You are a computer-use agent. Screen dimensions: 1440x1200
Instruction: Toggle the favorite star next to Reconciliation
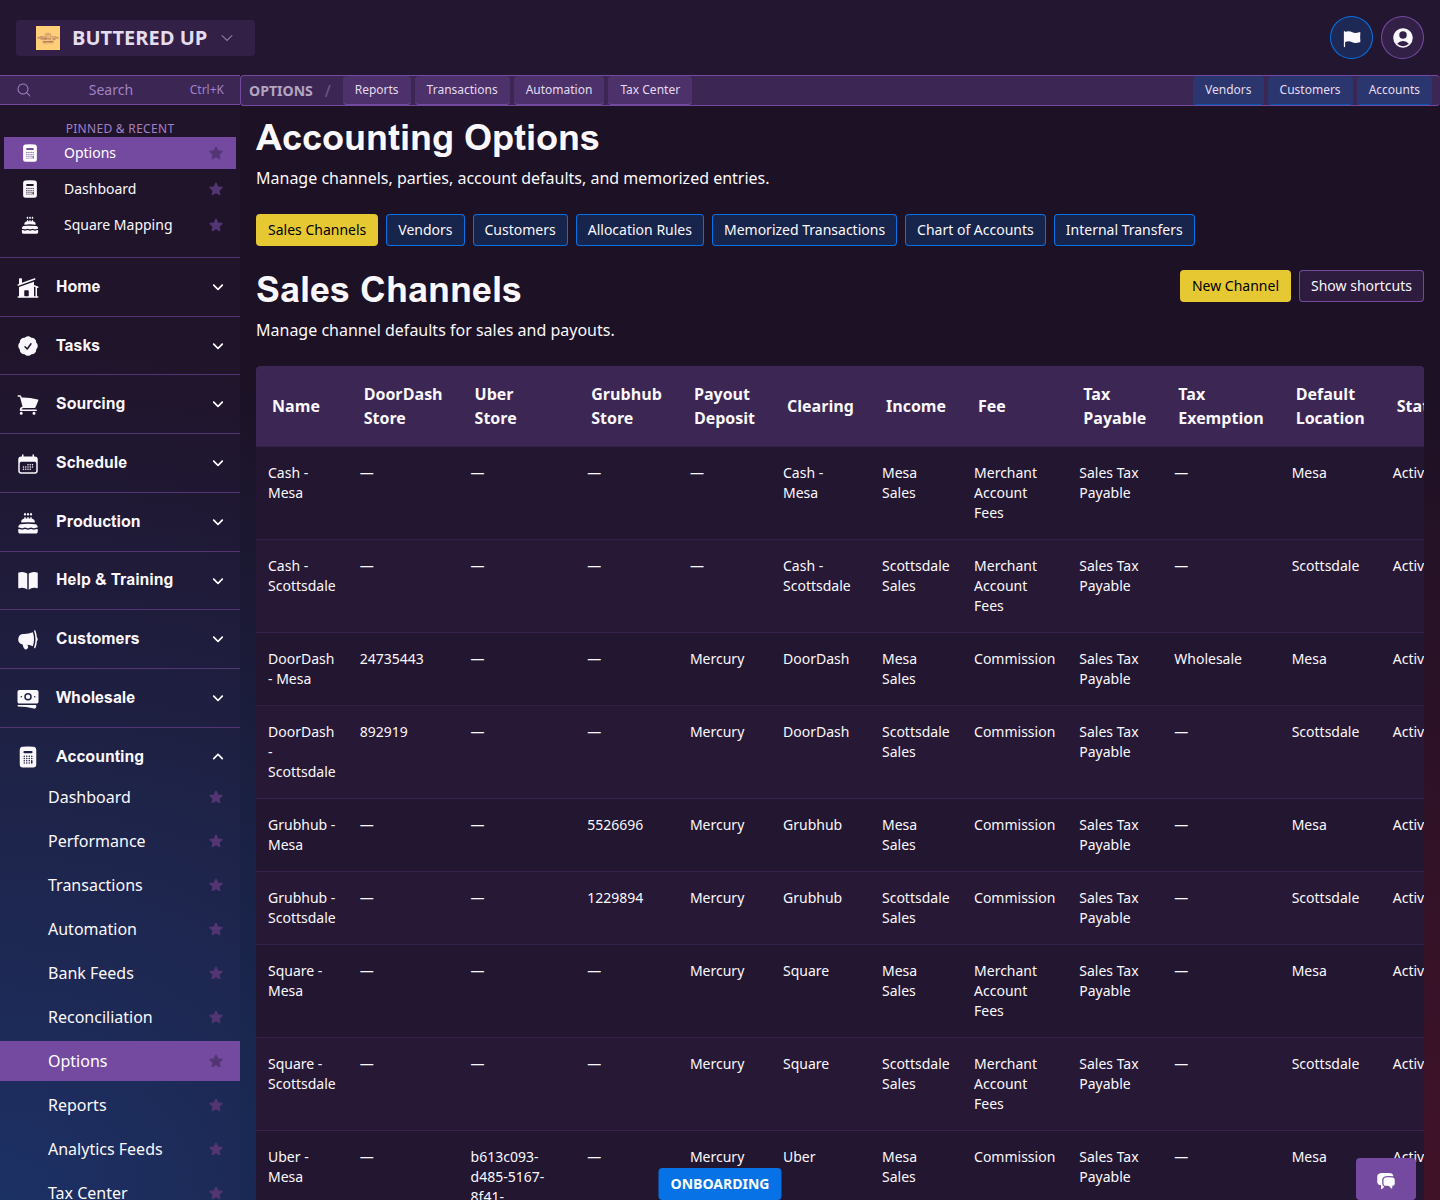coord(216,1017)
